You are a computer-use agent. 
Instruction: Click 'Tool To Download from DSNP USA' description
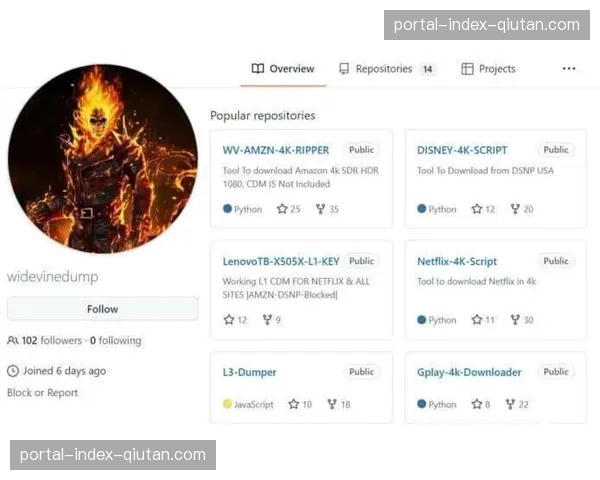click(485, 170)
